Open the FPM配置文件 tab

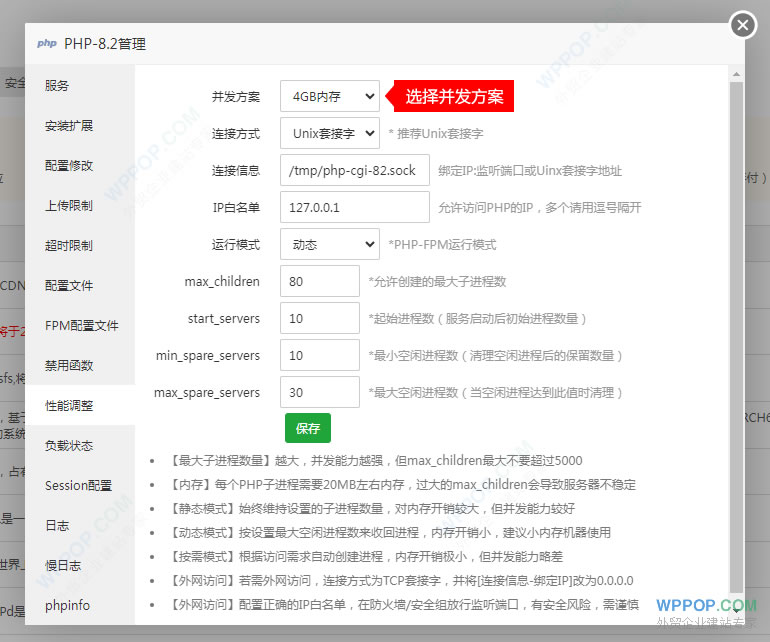pyautogui.click(x=81, y=326)
